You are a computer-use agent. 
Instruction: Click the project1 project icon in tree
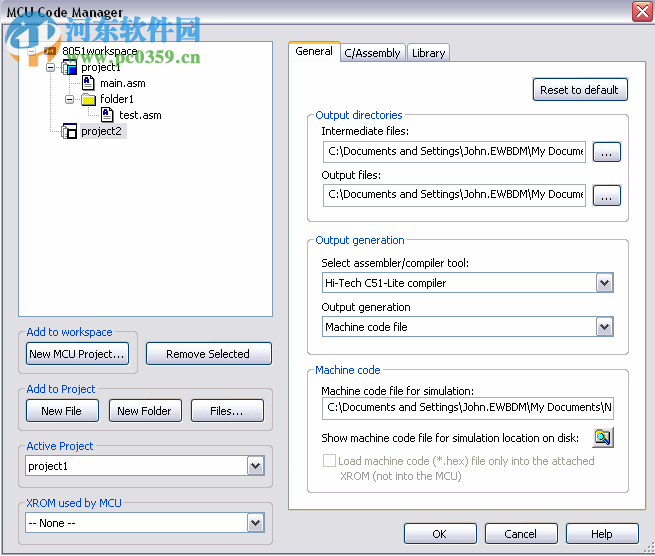69,67
